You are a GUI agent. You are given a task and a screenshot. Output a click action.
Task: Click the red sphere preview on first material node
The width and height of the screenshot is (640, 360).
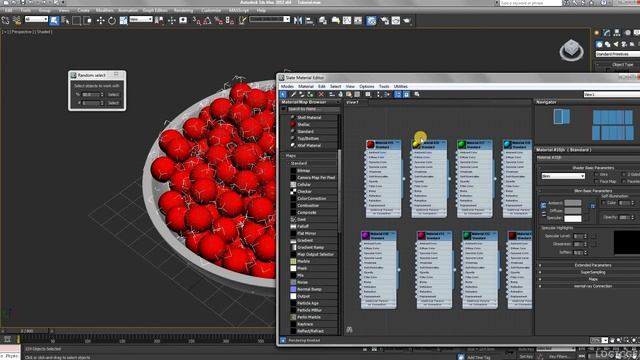pyautogui.click(x=371, y=144)
